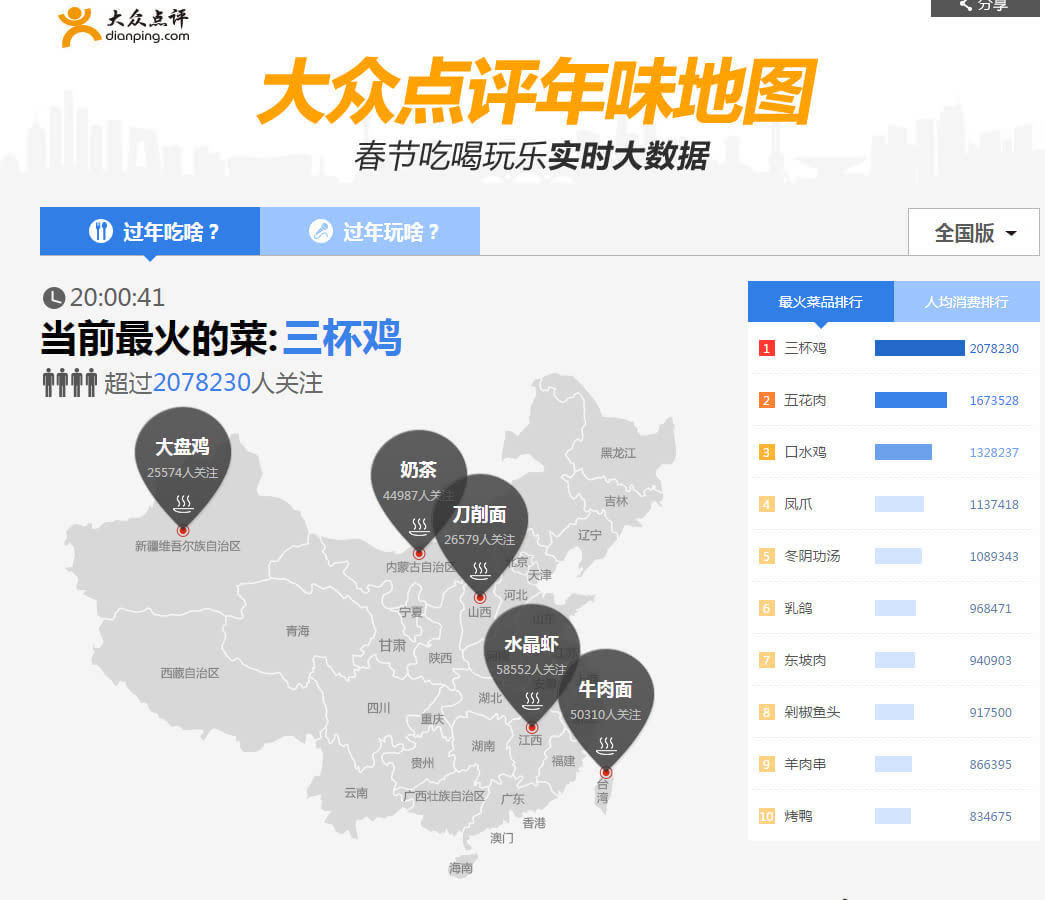Click 云南 province on the map
Screen dimensions: 1045x900
click(356, 793)
